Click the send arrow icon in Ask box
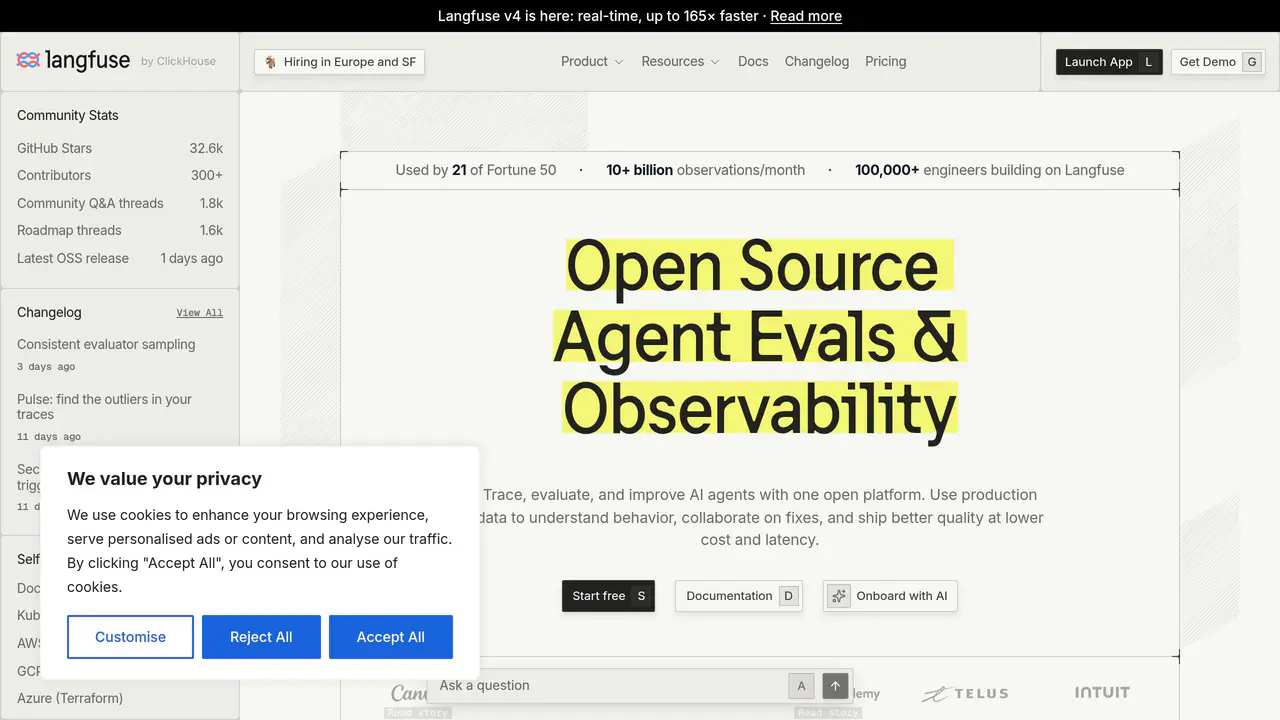 tap(836, 686)
